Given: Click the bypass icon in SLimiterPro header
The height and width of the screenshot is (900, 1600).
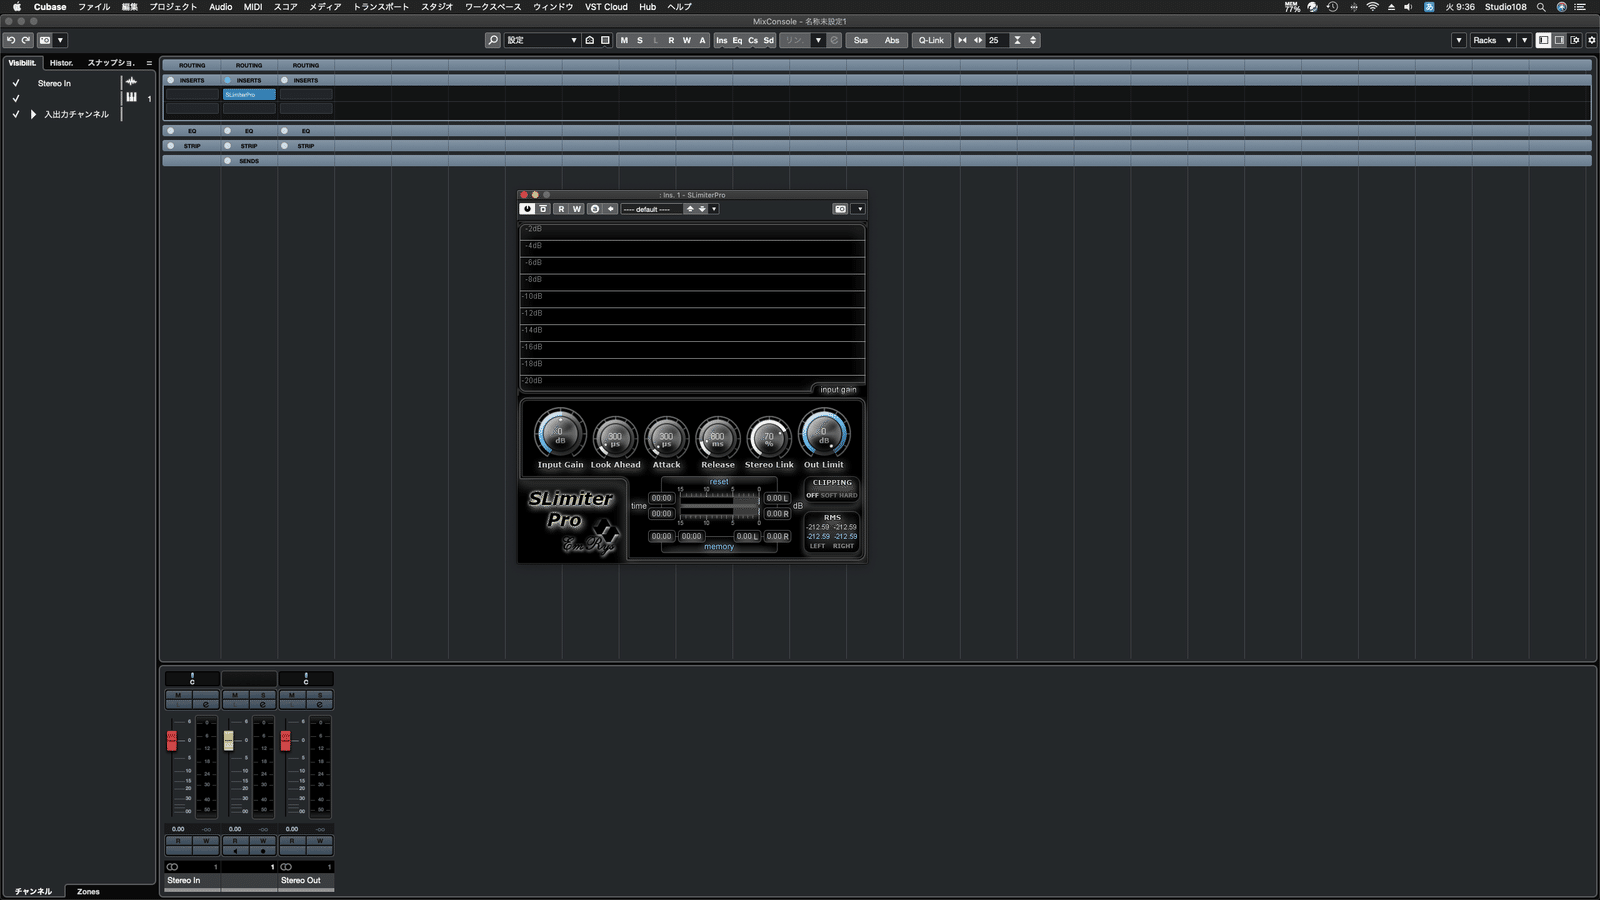Looking at the screenshot, I should [x=543, y=209].
